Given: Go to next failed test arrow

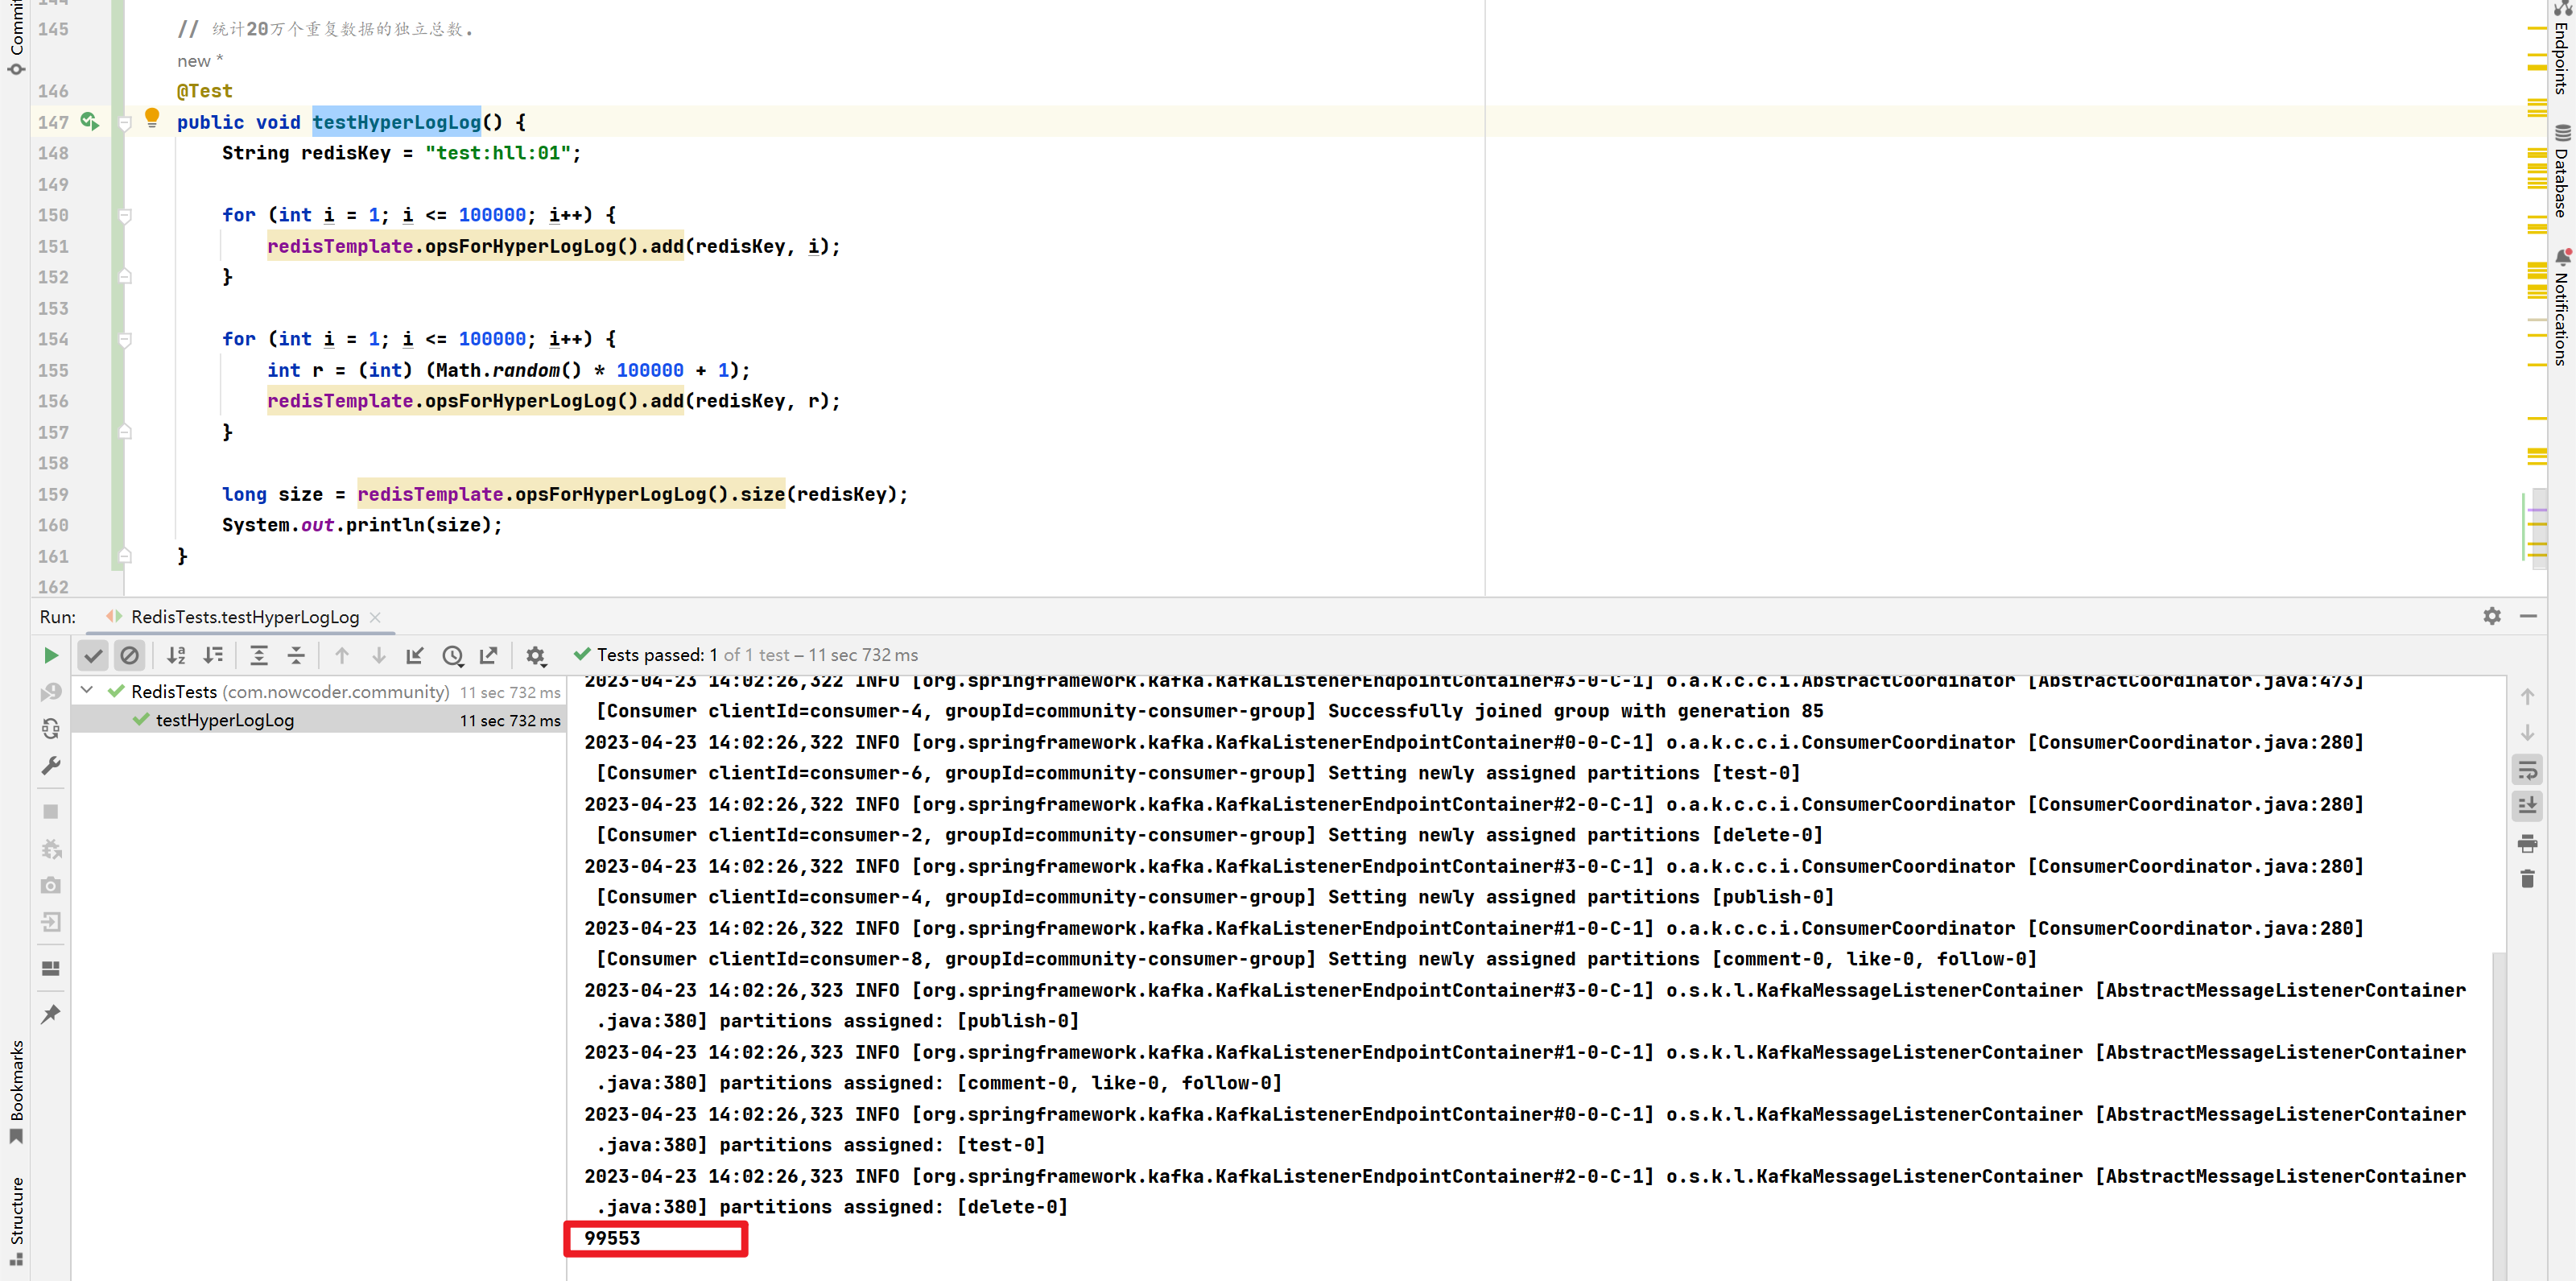Looking at the screenshot, I should point(379,655).
